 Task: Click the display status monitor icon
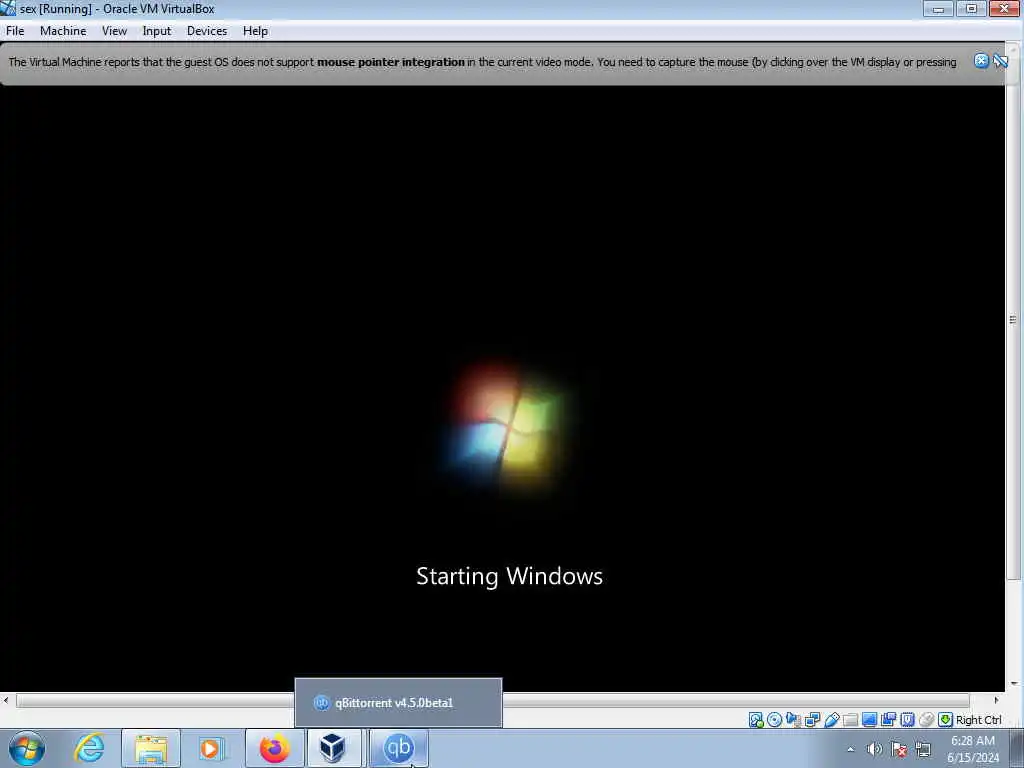pos(869,720)
